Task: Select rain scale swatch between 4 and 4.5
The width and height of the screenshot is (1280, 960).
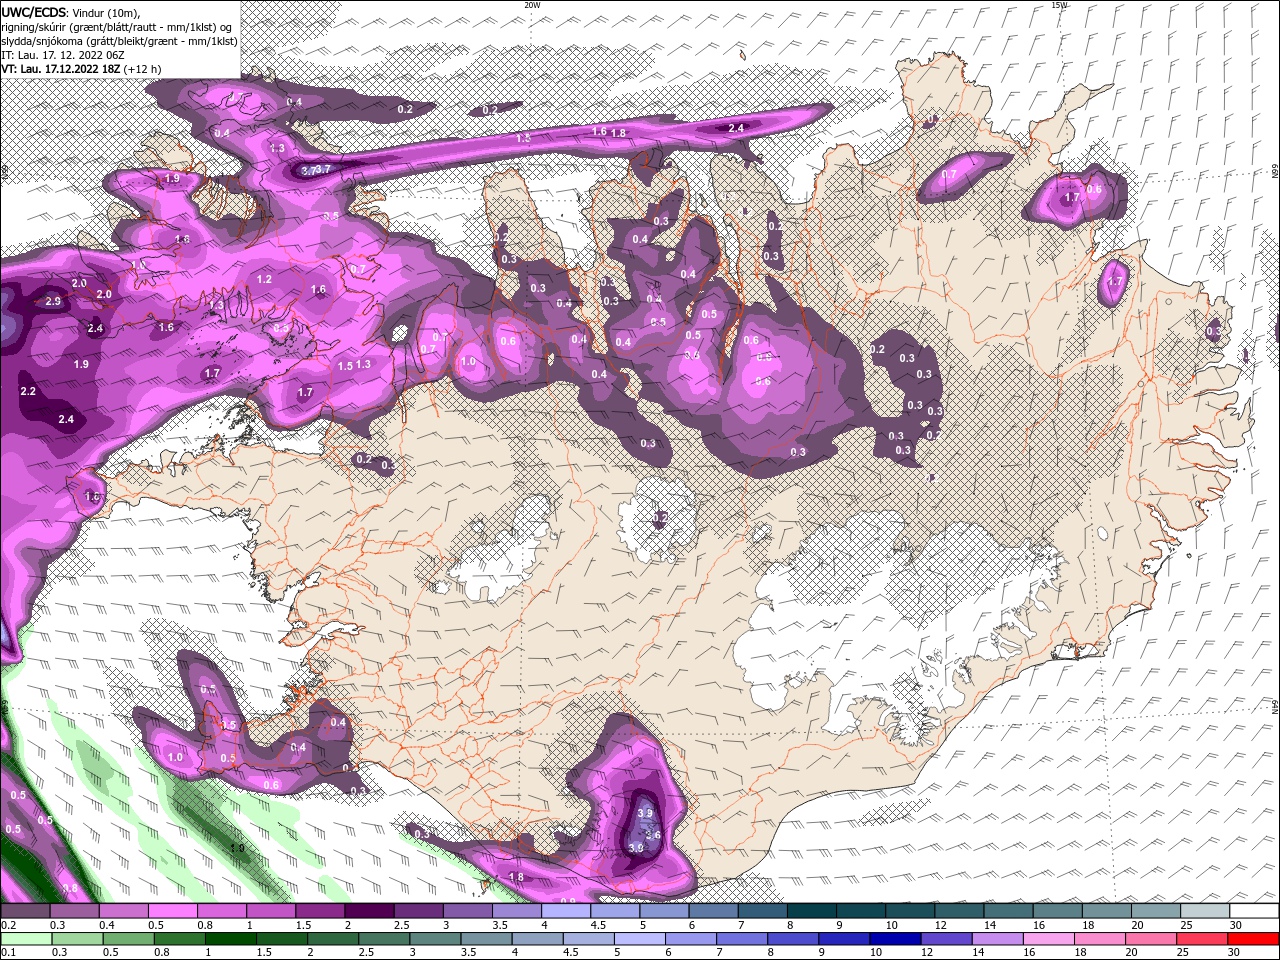Action: [538, 938]
